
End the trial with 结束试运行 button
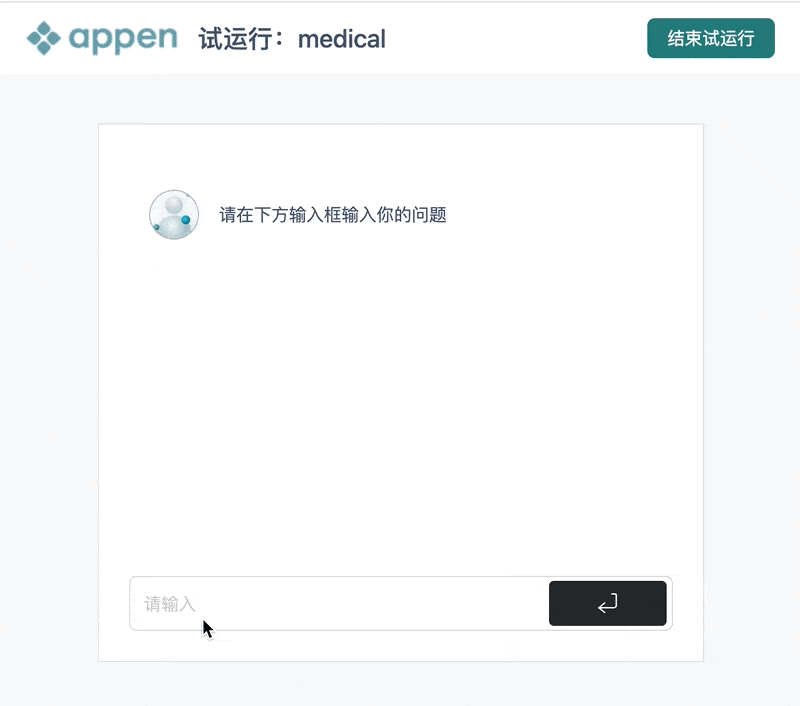tap(711, 38)
